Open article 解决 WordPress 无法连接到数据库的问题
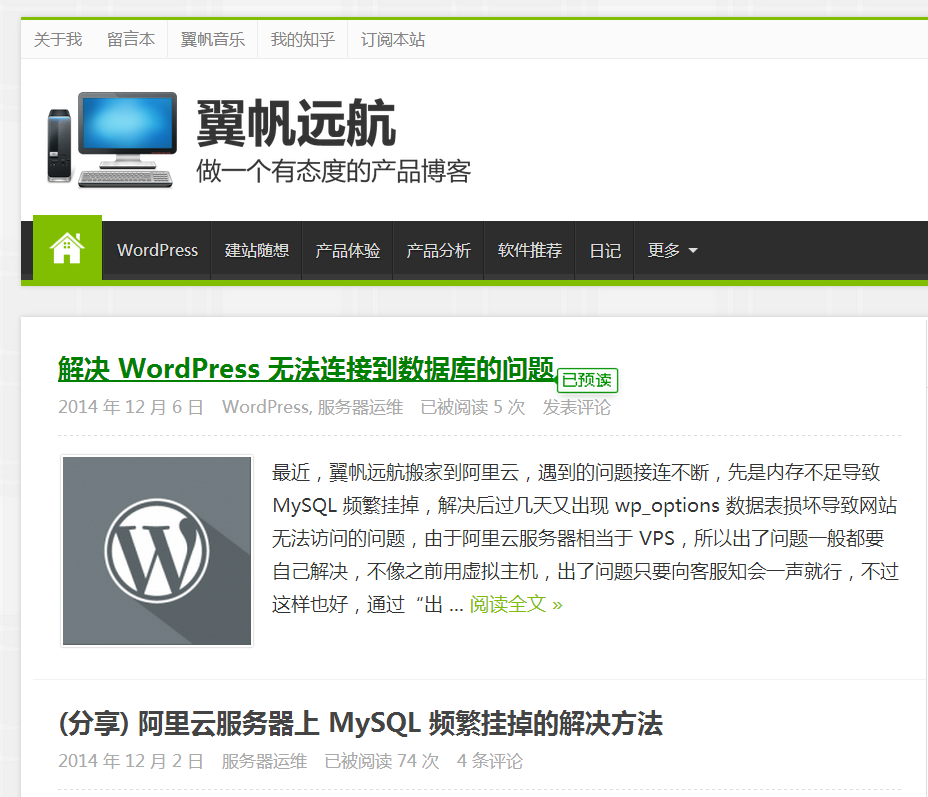Viewport: 928px width, 797px height. [307, 369]
